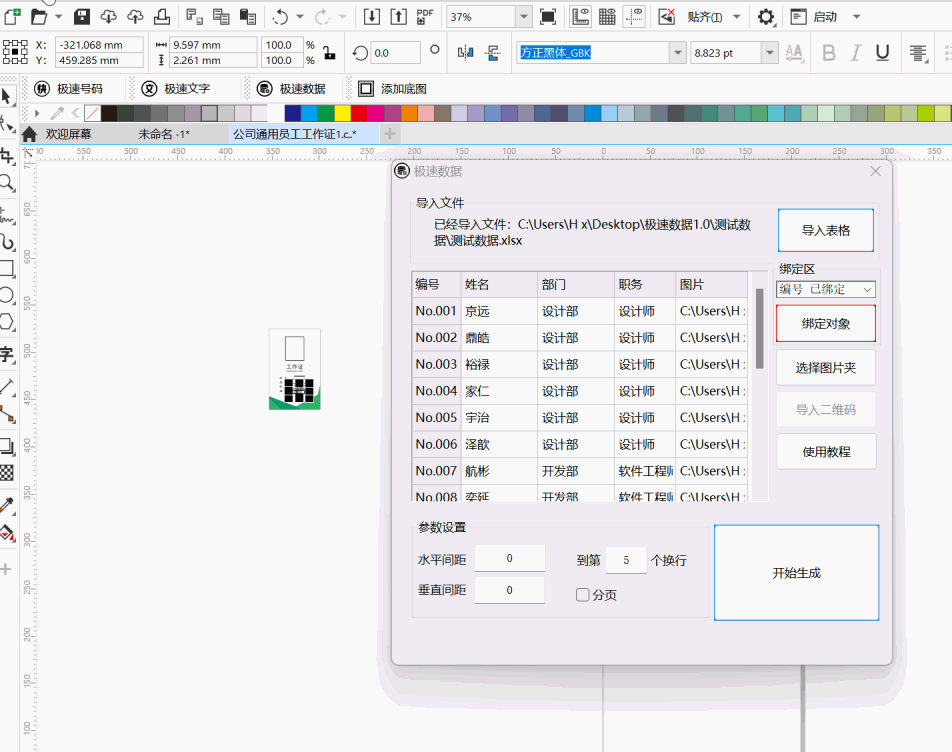Toggle rulers display
This screenshot has height=752, width=952.
[x=580, y=16]
